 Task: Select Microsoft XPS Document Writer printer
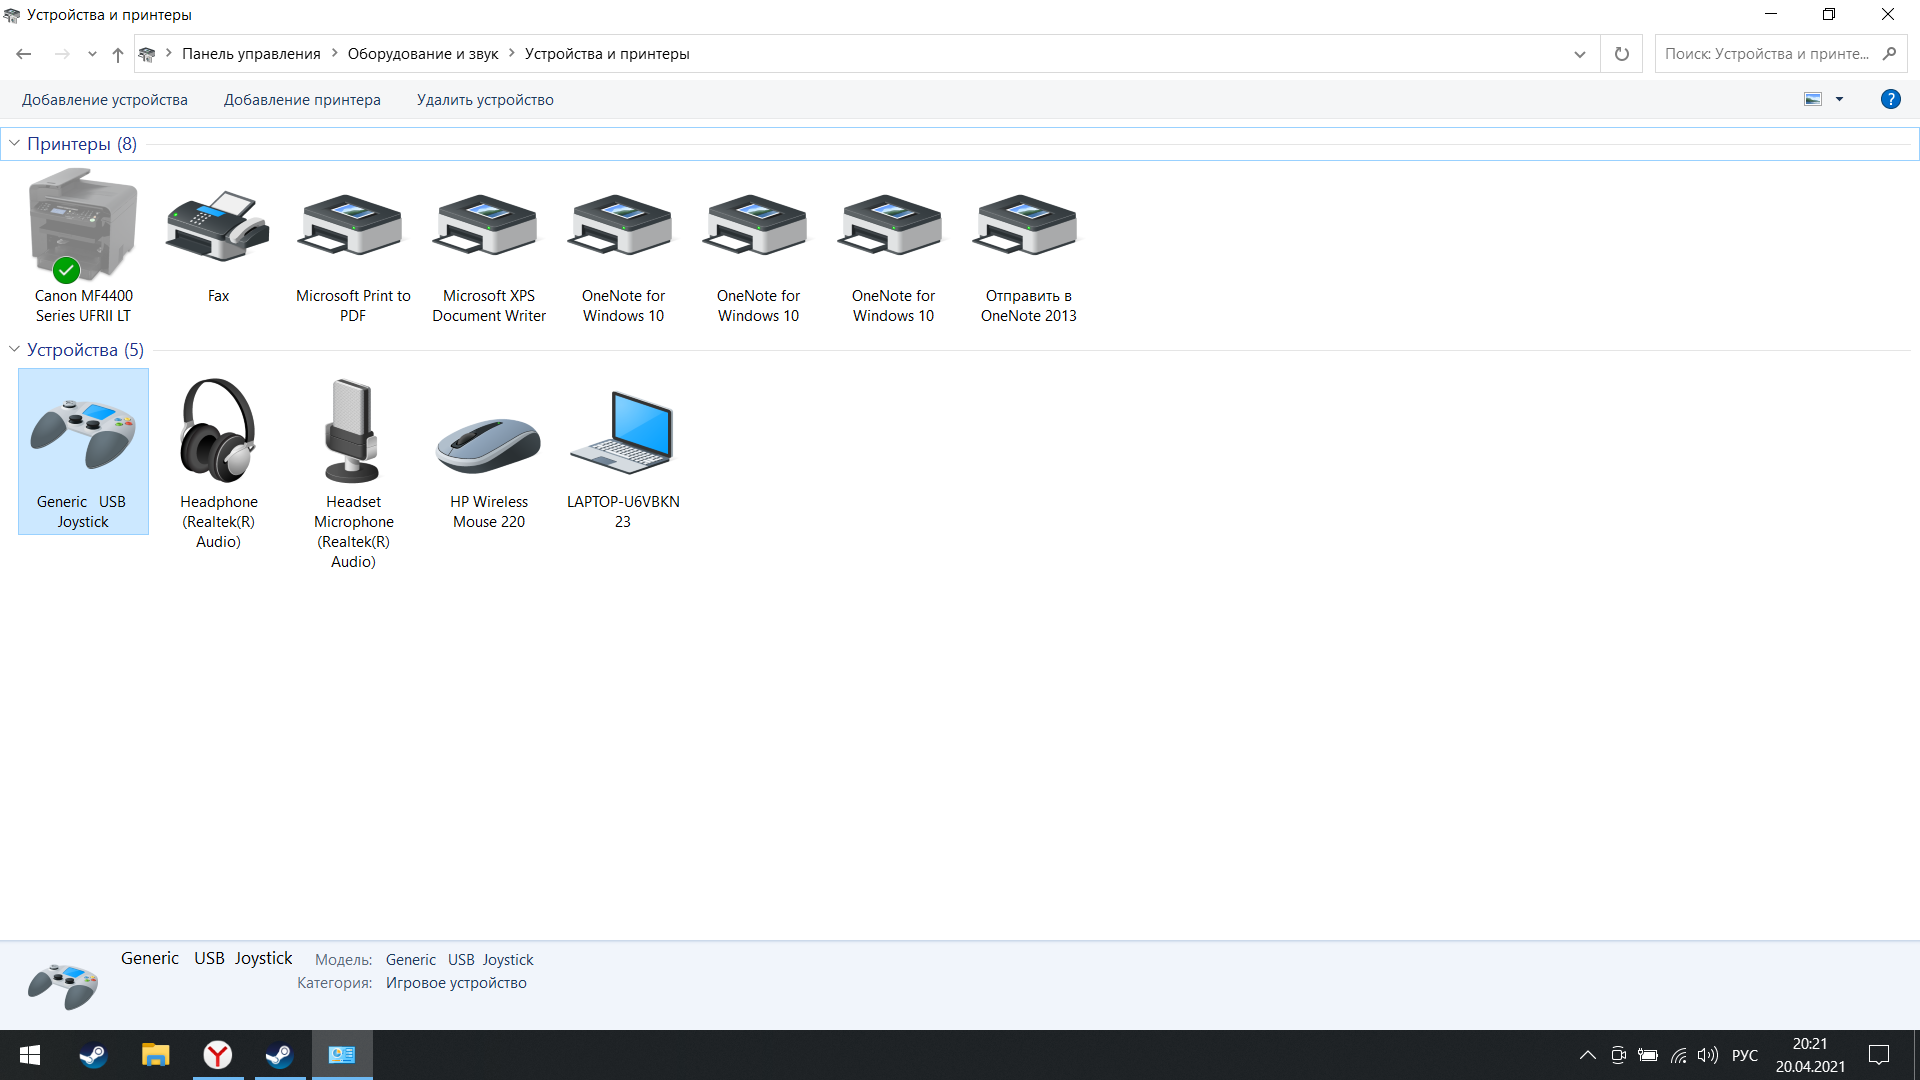pyautogui.click(x=488, y=246)
